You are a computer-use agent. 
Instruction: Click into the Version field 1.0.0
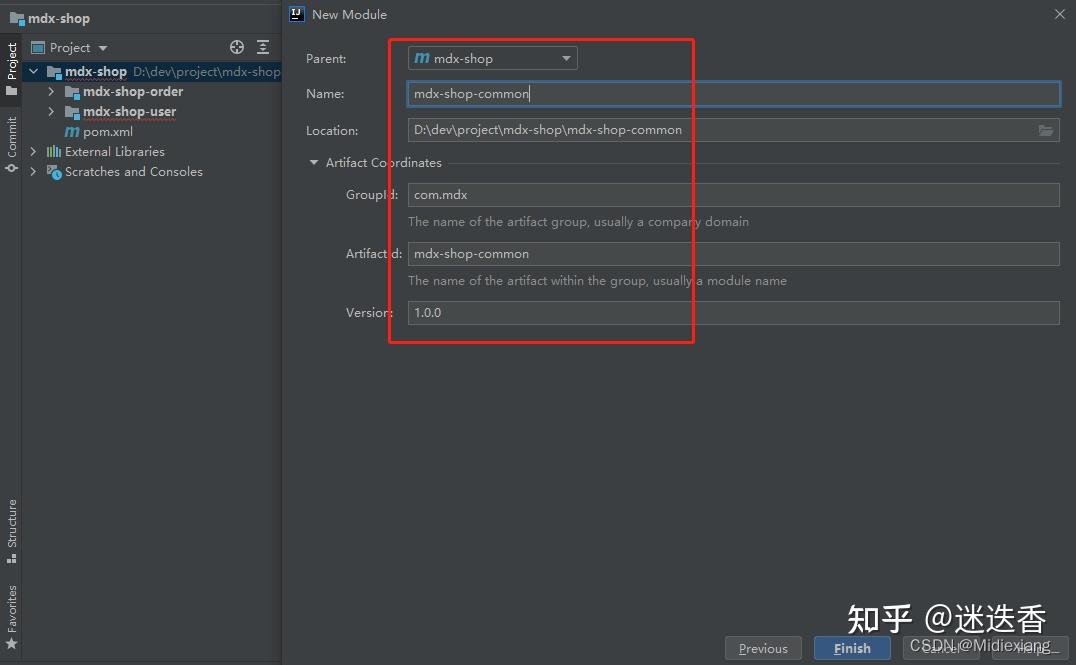coord(734,313)
